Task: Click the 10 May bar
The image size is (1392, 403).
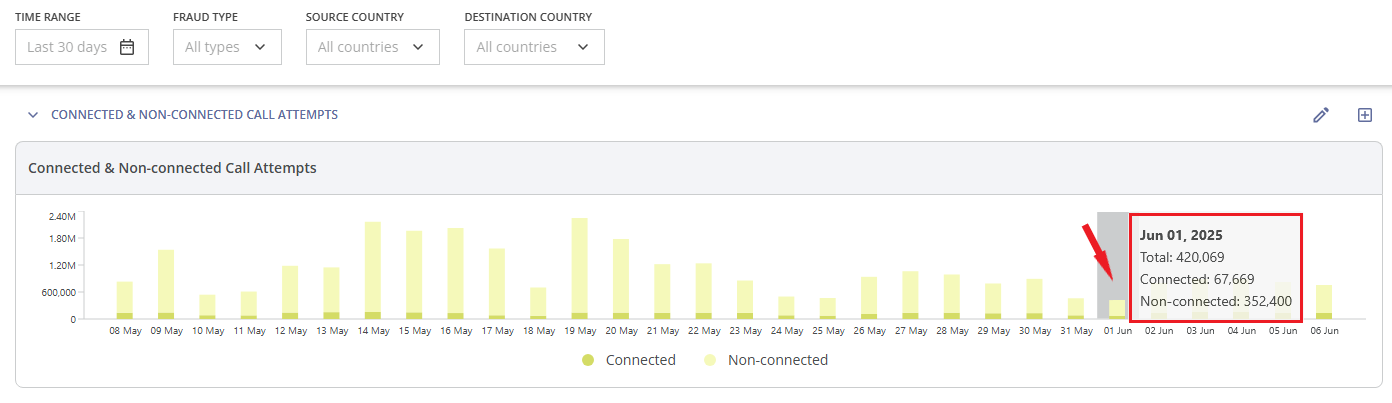Action: tap(207, 307)
